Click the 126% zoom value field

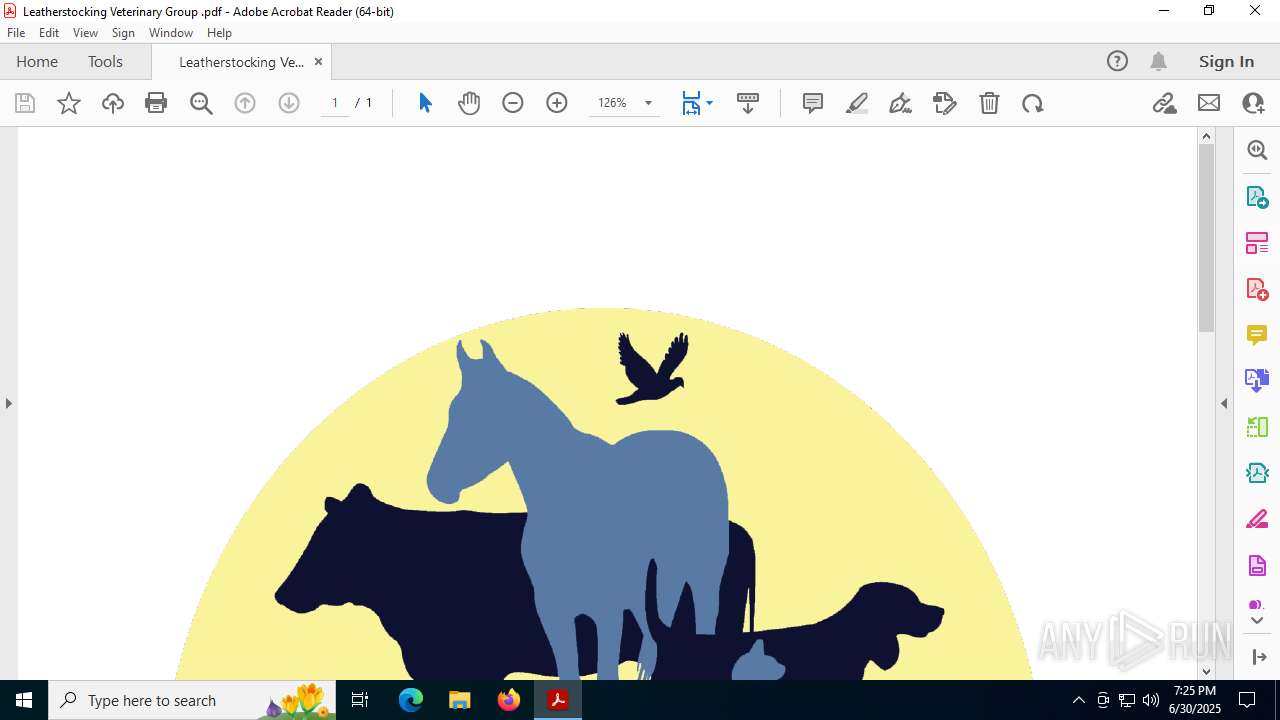point(612,103)
